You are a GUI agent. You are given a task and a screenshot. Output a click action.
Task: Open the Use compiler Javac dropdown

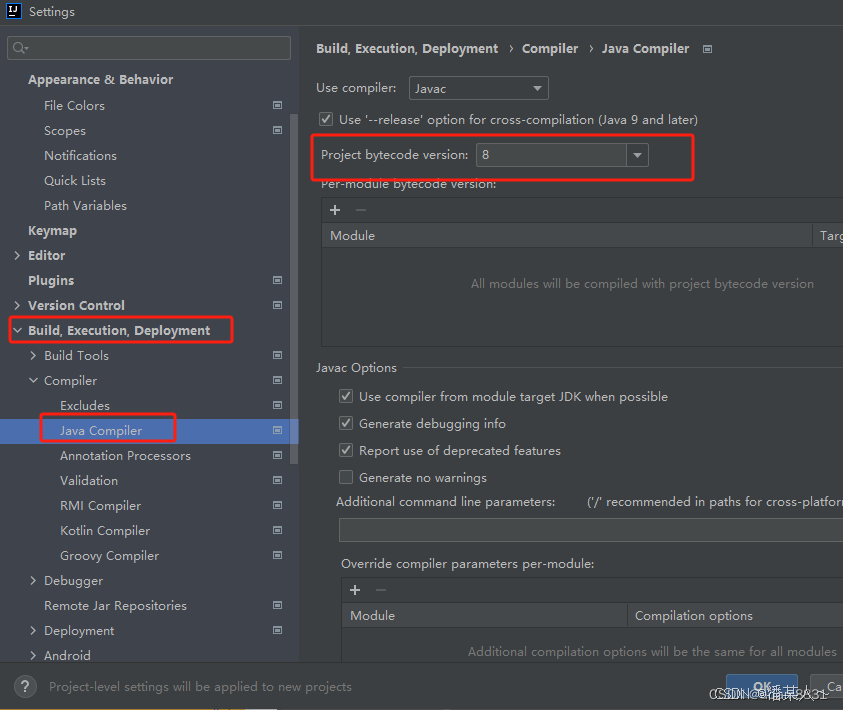(x=478, y=88)
